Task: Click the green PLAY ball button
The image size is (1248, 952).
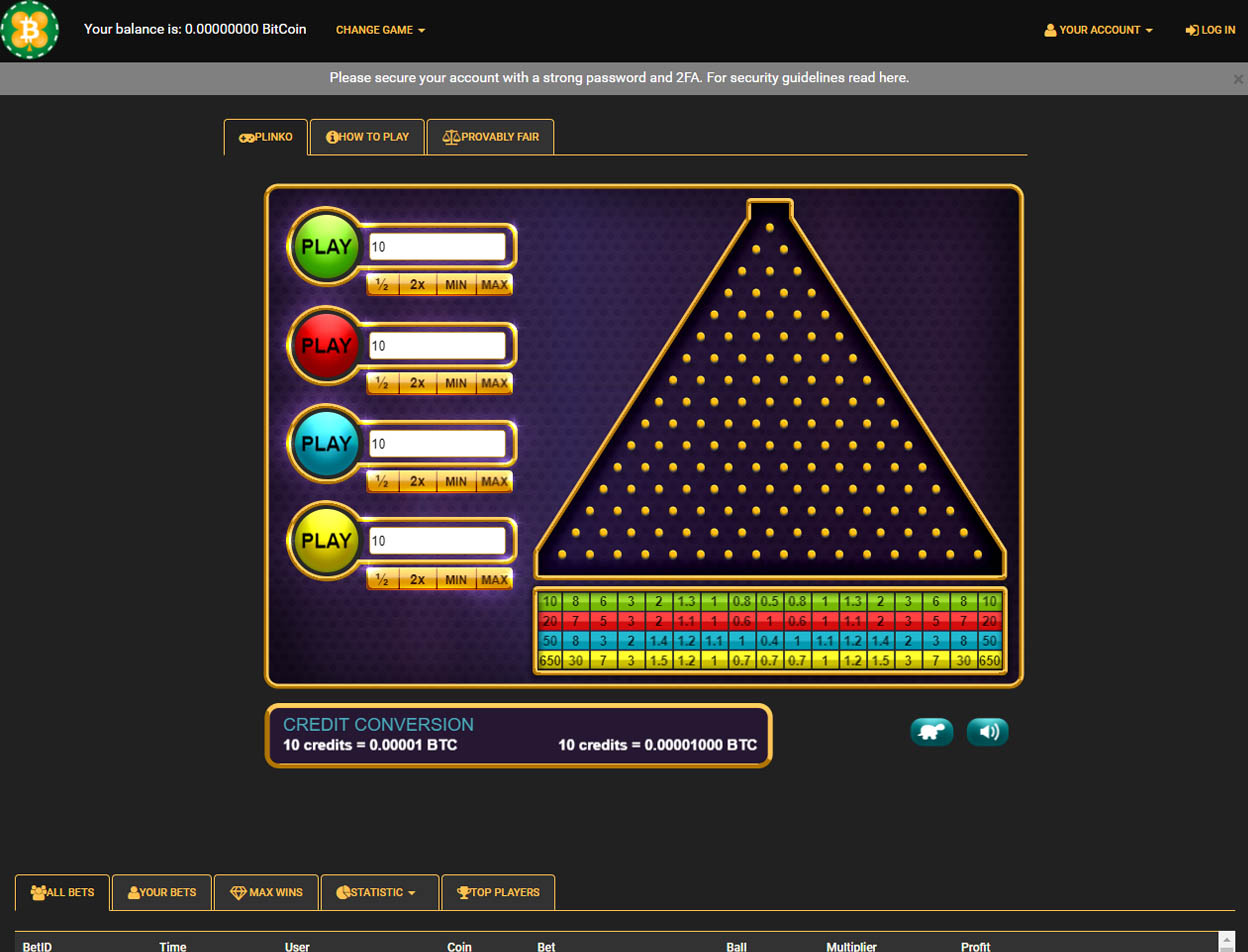Action: tap(326, 247)
